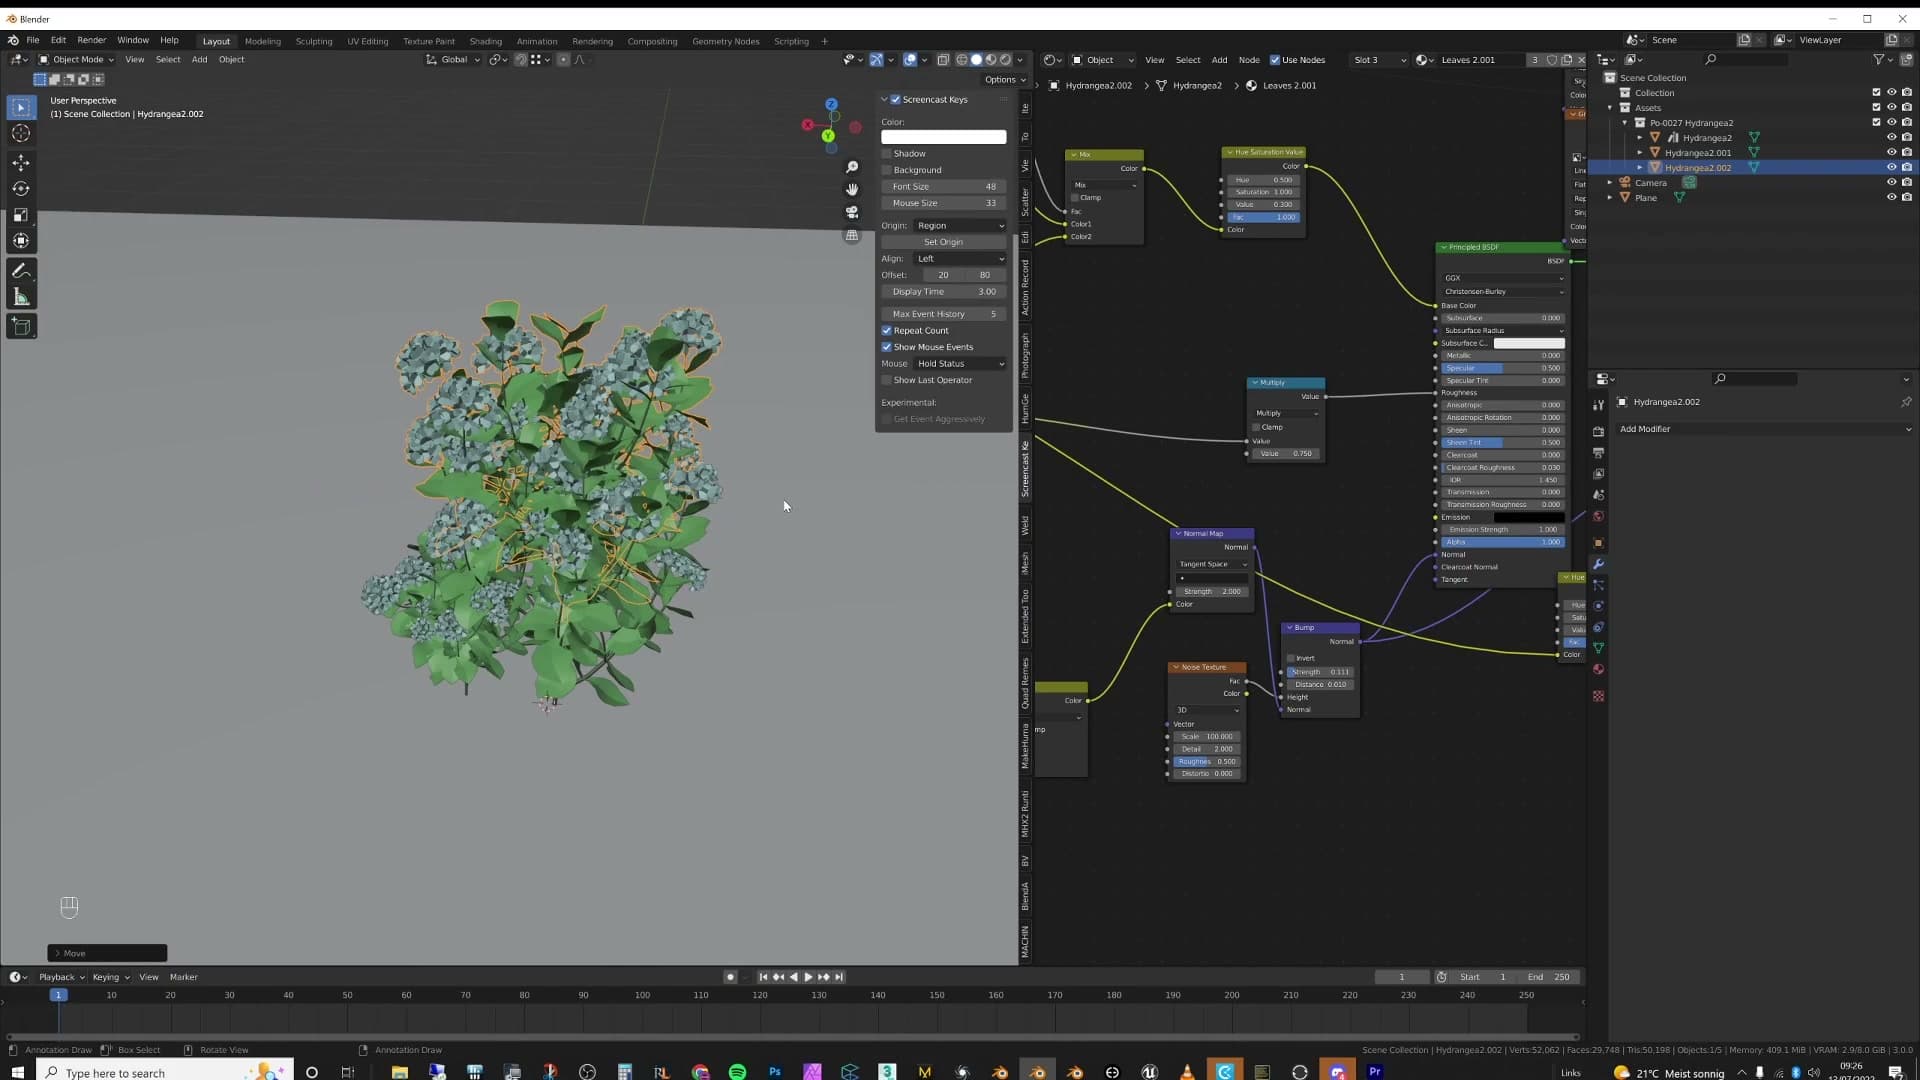Disable Repeat Count checkbox

tap(886, 331)
